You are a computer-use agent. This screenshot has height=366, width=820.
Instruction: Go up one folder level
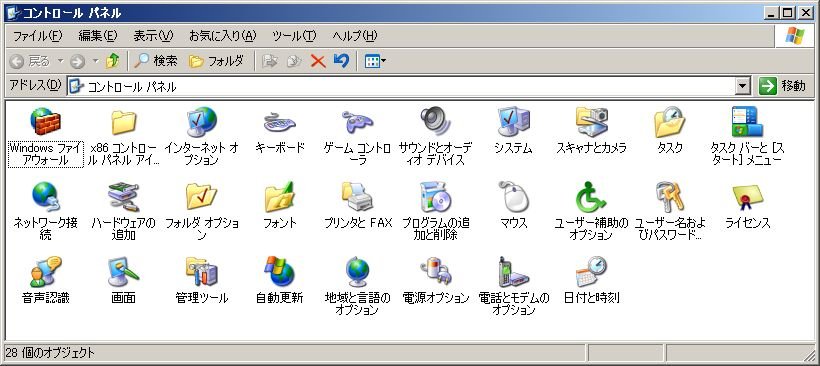click(x=112, y=62)
